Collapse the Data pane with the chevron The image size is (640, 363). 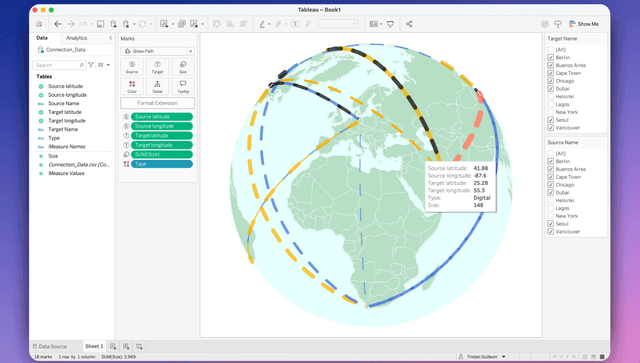point(111,38)
